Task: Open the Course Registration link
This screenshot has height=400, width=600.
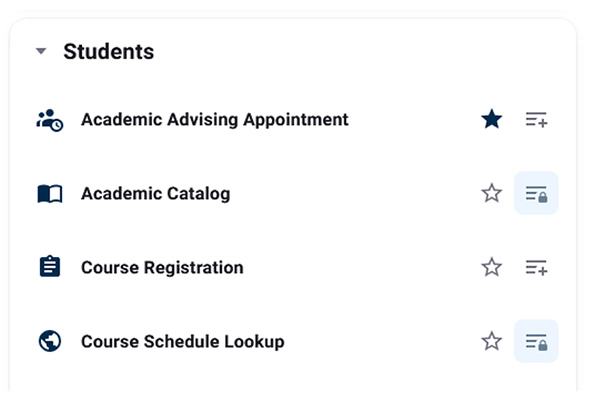Action: point(162,268)
